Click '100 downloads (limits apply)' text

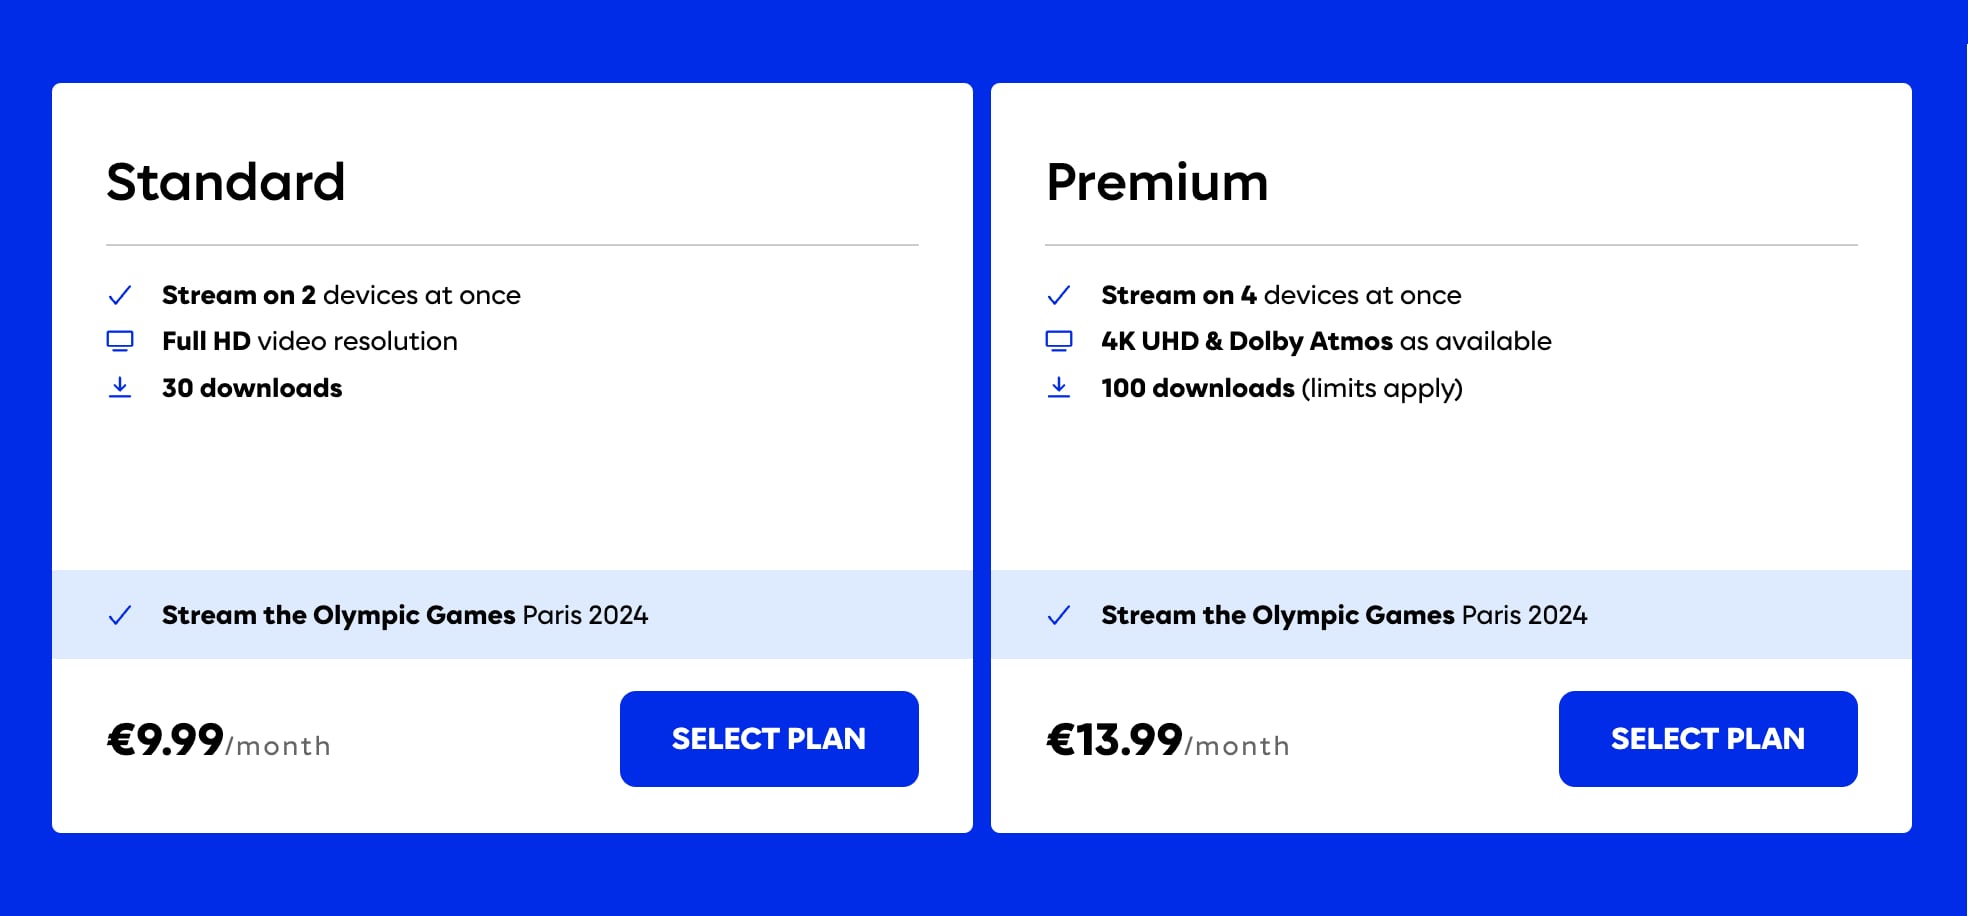pyautogui.click(x=1282, y=388)
